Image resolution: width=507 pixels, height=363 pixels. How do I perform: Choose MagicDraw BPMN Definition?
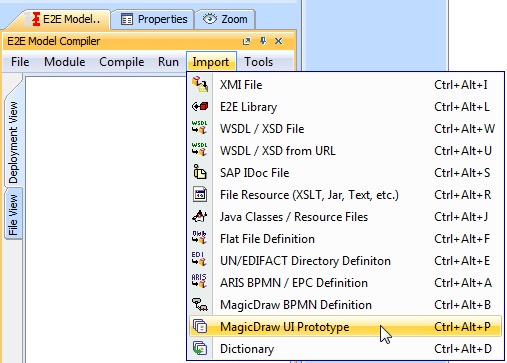(x=345, y=305)
